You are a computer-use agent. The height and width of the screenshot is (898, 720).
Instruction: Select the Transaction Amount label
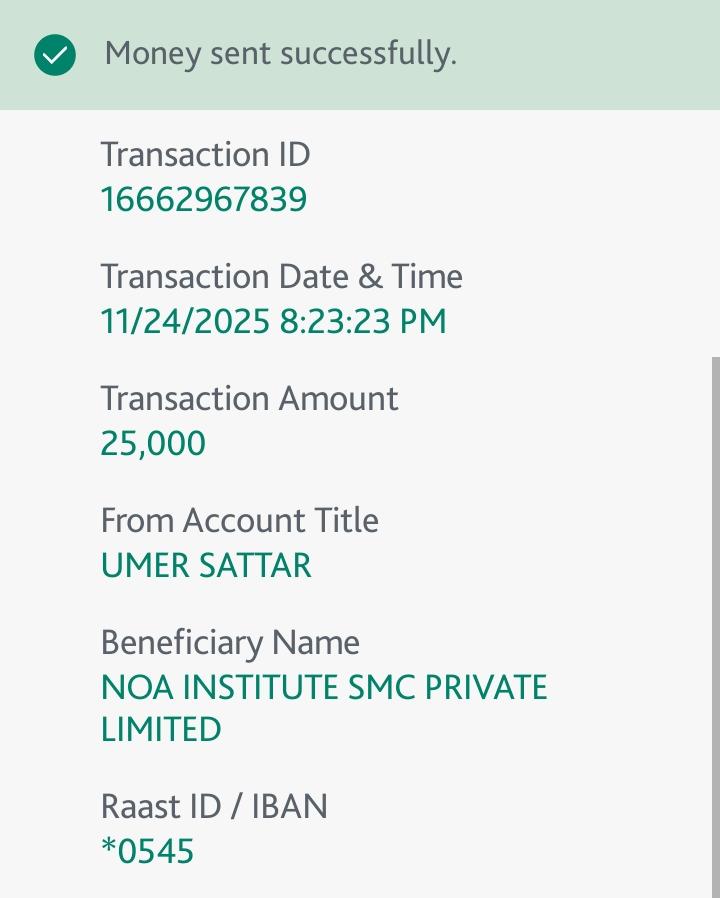click(249, 399)
